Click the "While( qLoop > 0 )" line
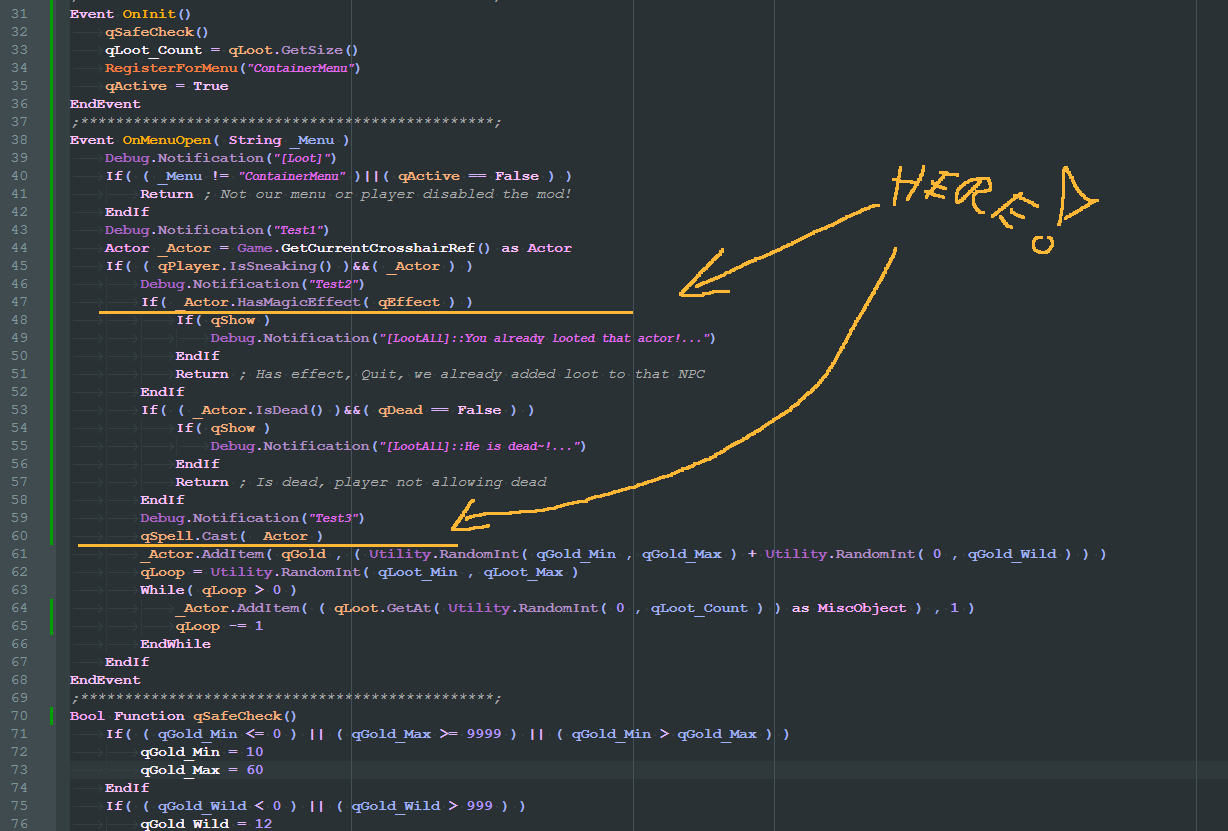Image resolution: width=1228 pixels, height=831 pixels. (218, 590)
